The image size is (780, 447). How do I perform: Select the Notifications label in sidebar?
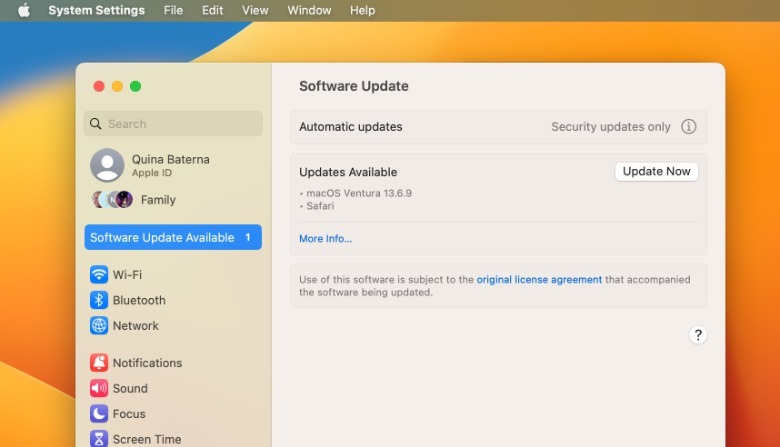[147, 362]
